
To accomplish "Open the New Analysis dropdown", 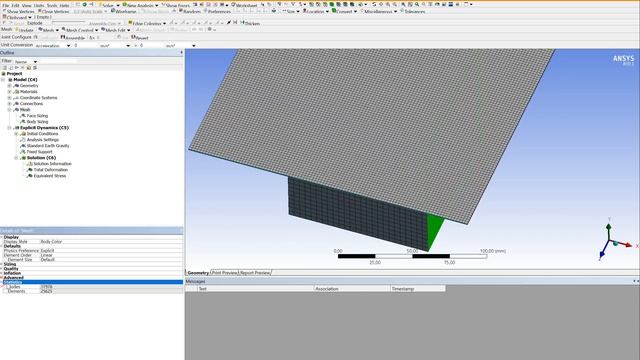I will click(x=140, y=5).
